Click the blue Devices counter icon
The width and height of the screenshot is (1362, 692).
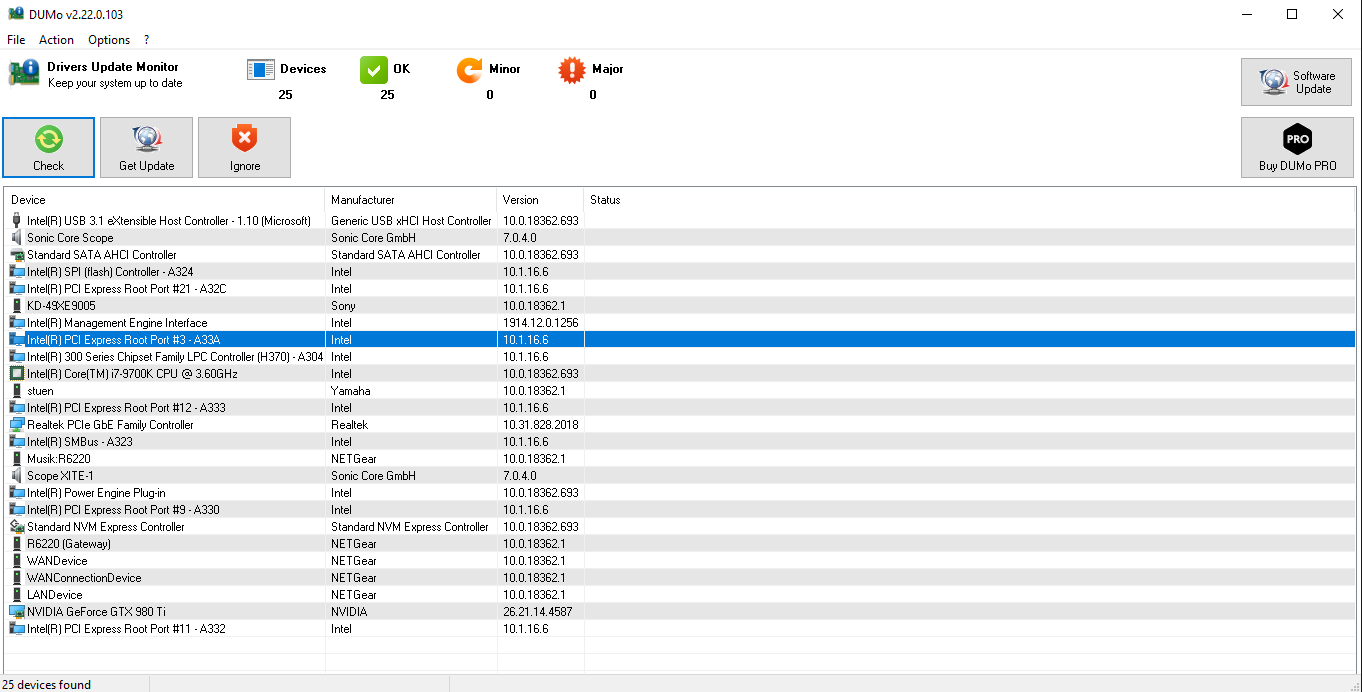(261, 70)
